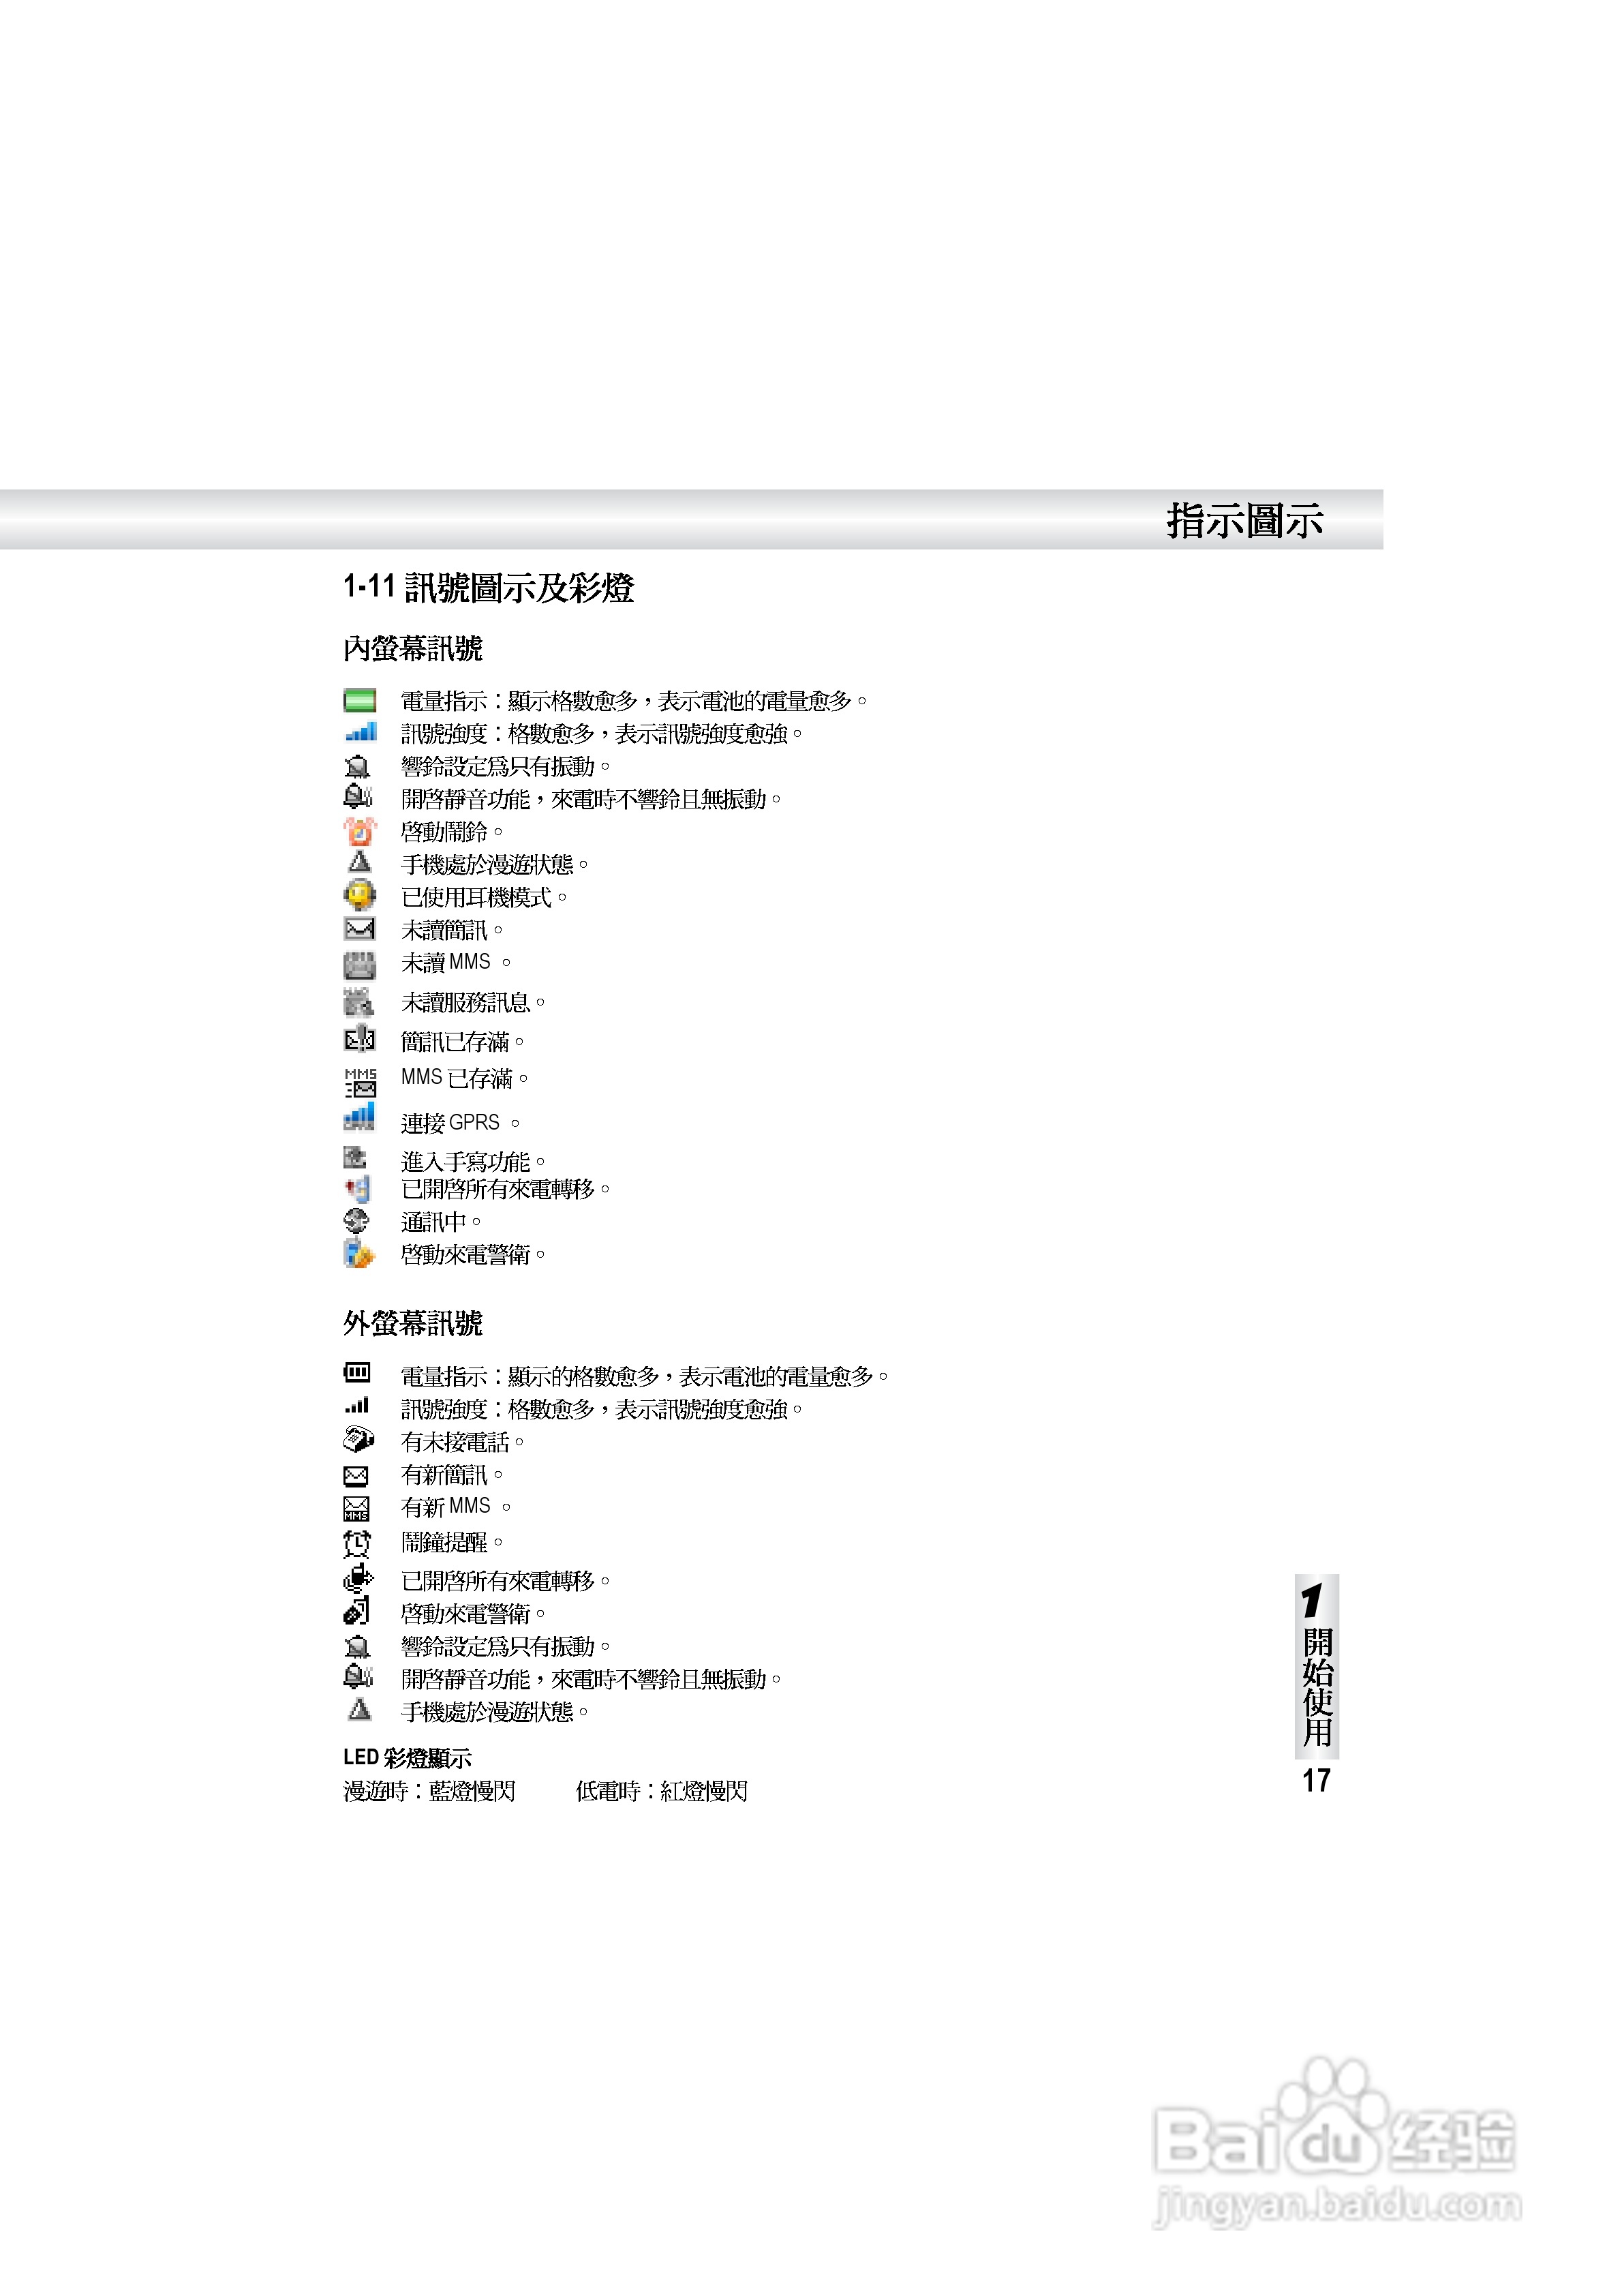The height and width of the screenshot is (2296, 1622).
Task: Click the 指示圖示 header title
Action: point(1244,521)
